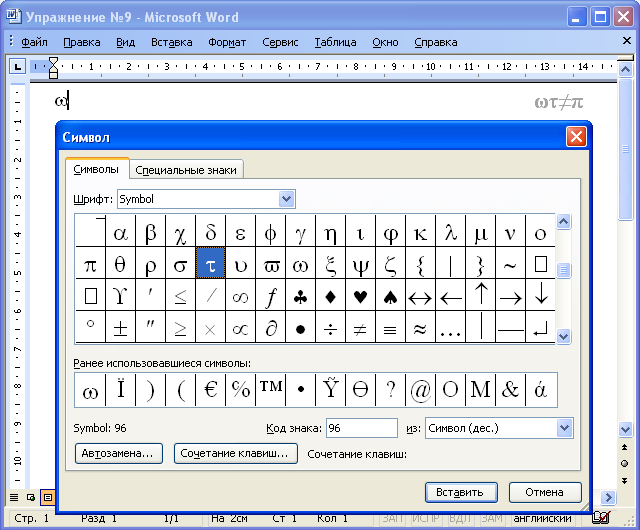Pick the delta symbol cell
Viewport: 640px width, 530px height.
211,231
